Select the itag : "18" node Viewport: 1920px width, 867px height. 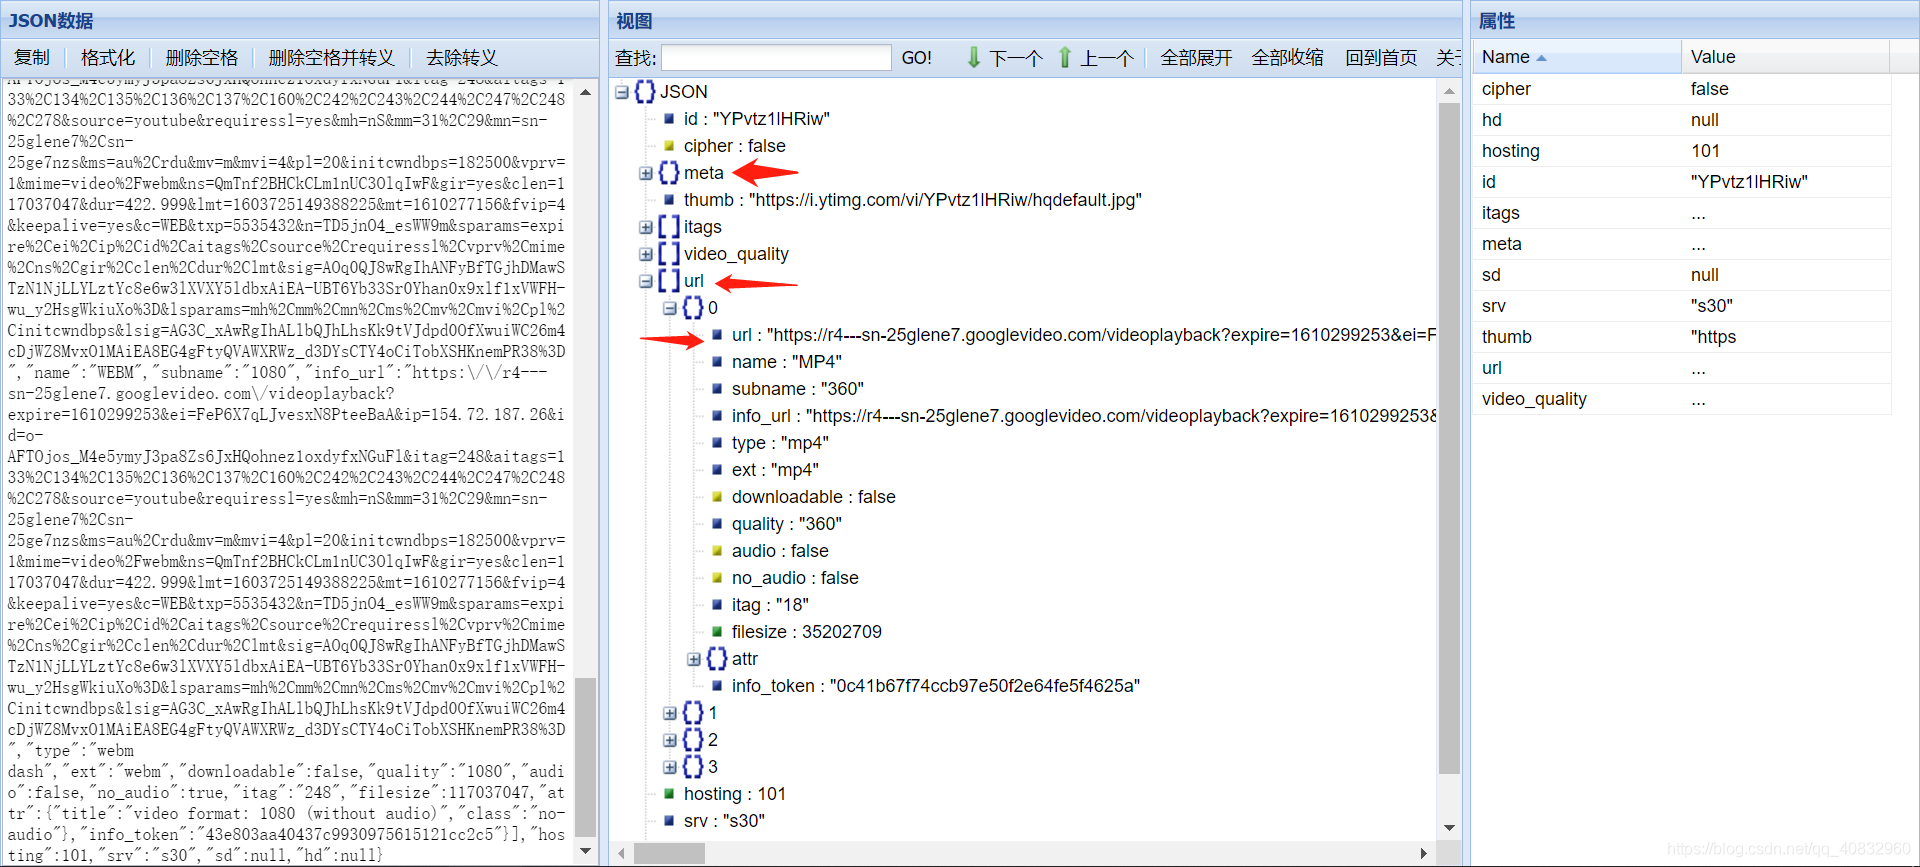[770, 605]
